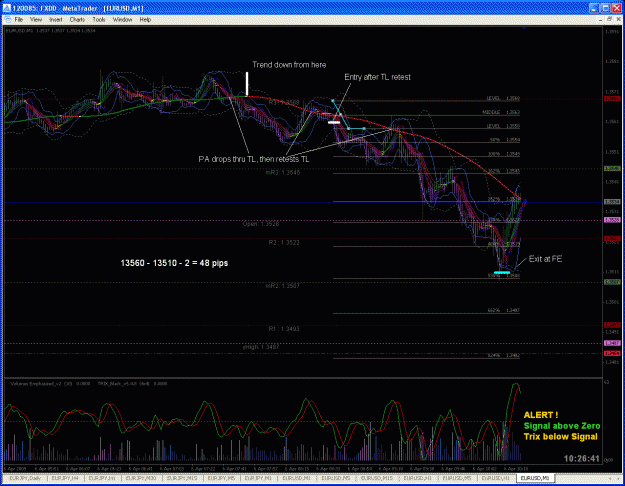Viewport: 625px width, 486px height.
Task: Click the 'Open : 1.3528' level label
Action: point(261,224)
